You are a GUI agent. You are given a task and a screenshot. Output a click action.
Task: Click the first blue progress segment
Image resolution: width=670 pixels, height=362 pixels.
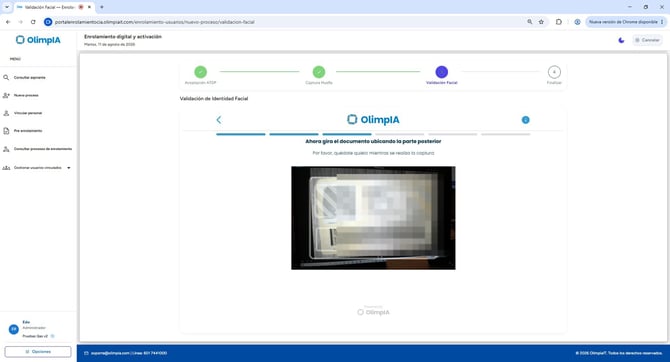point(241,134)
